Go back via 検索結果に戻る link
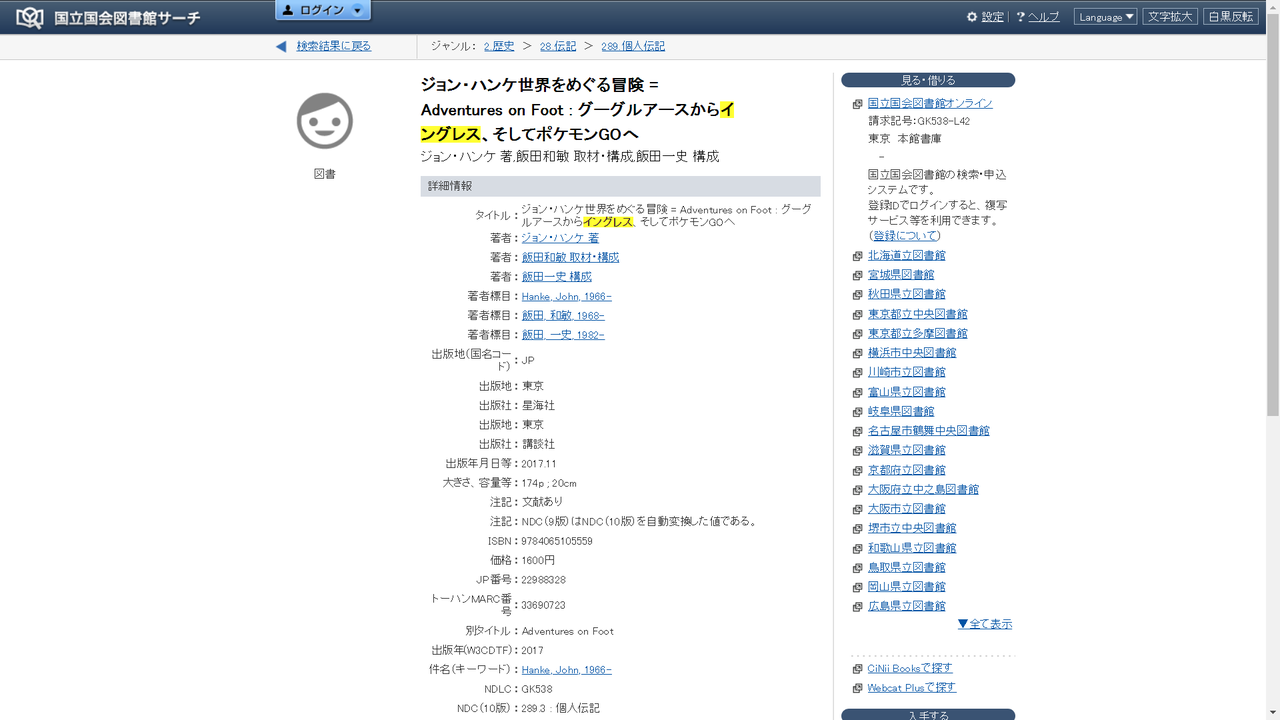Viewport: 1280px width, 720px height. [334, 46]
